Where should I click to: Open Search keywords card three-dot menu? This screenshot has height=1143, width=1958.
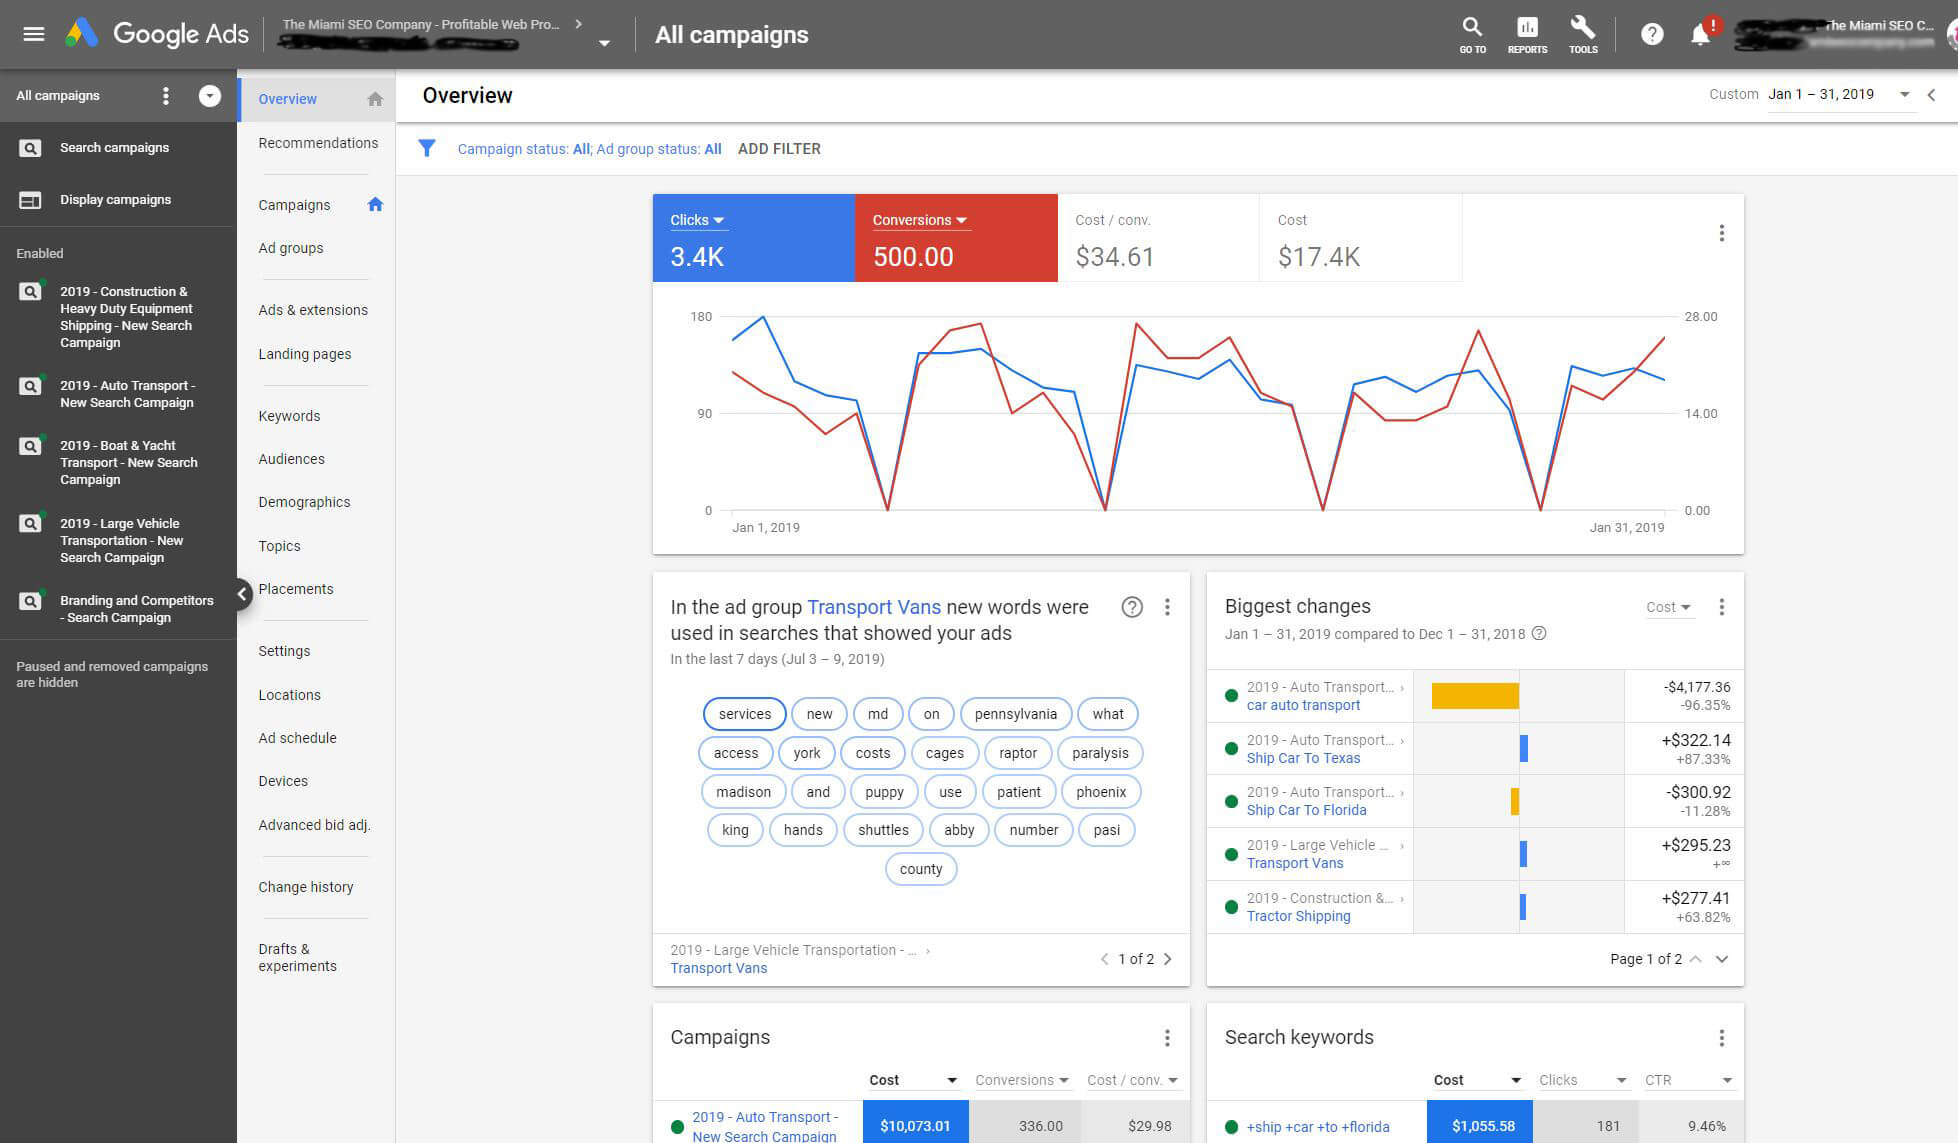pos(1721,1038)
